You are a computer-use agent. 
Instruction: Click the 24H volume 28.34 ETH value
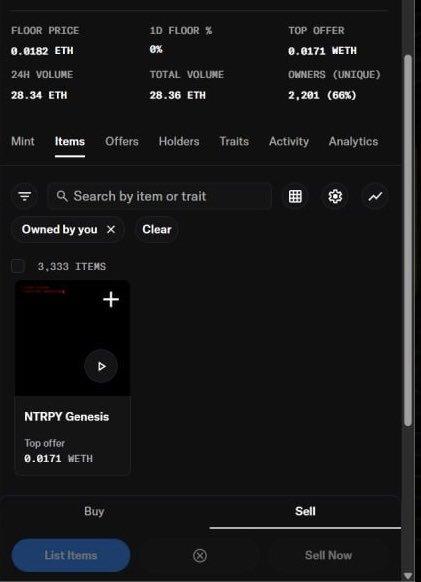pos(39,95)
